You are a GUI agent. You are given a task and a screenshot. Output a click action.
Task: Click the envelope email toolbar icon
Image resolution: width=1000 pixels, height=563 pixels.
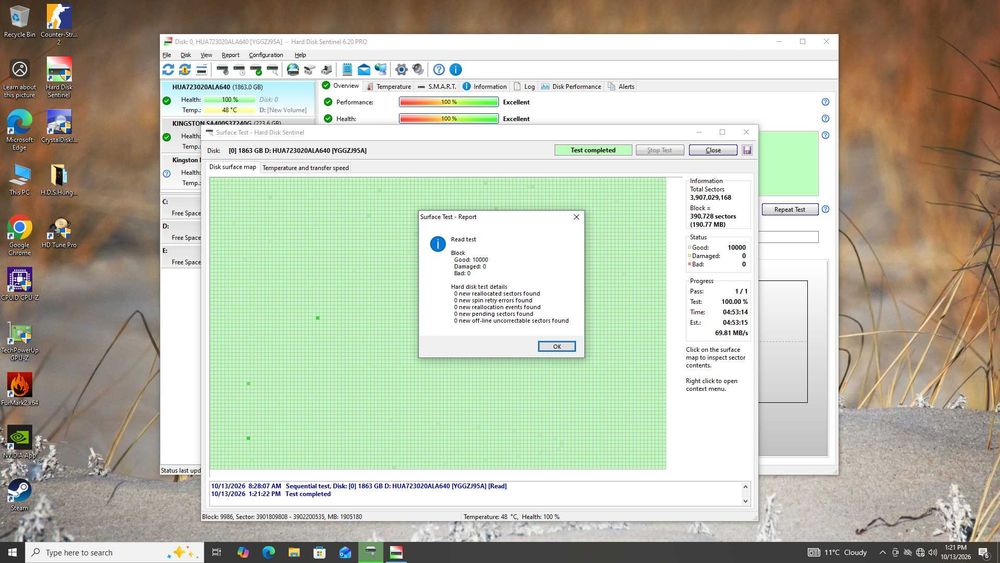(x=364, y=69)
